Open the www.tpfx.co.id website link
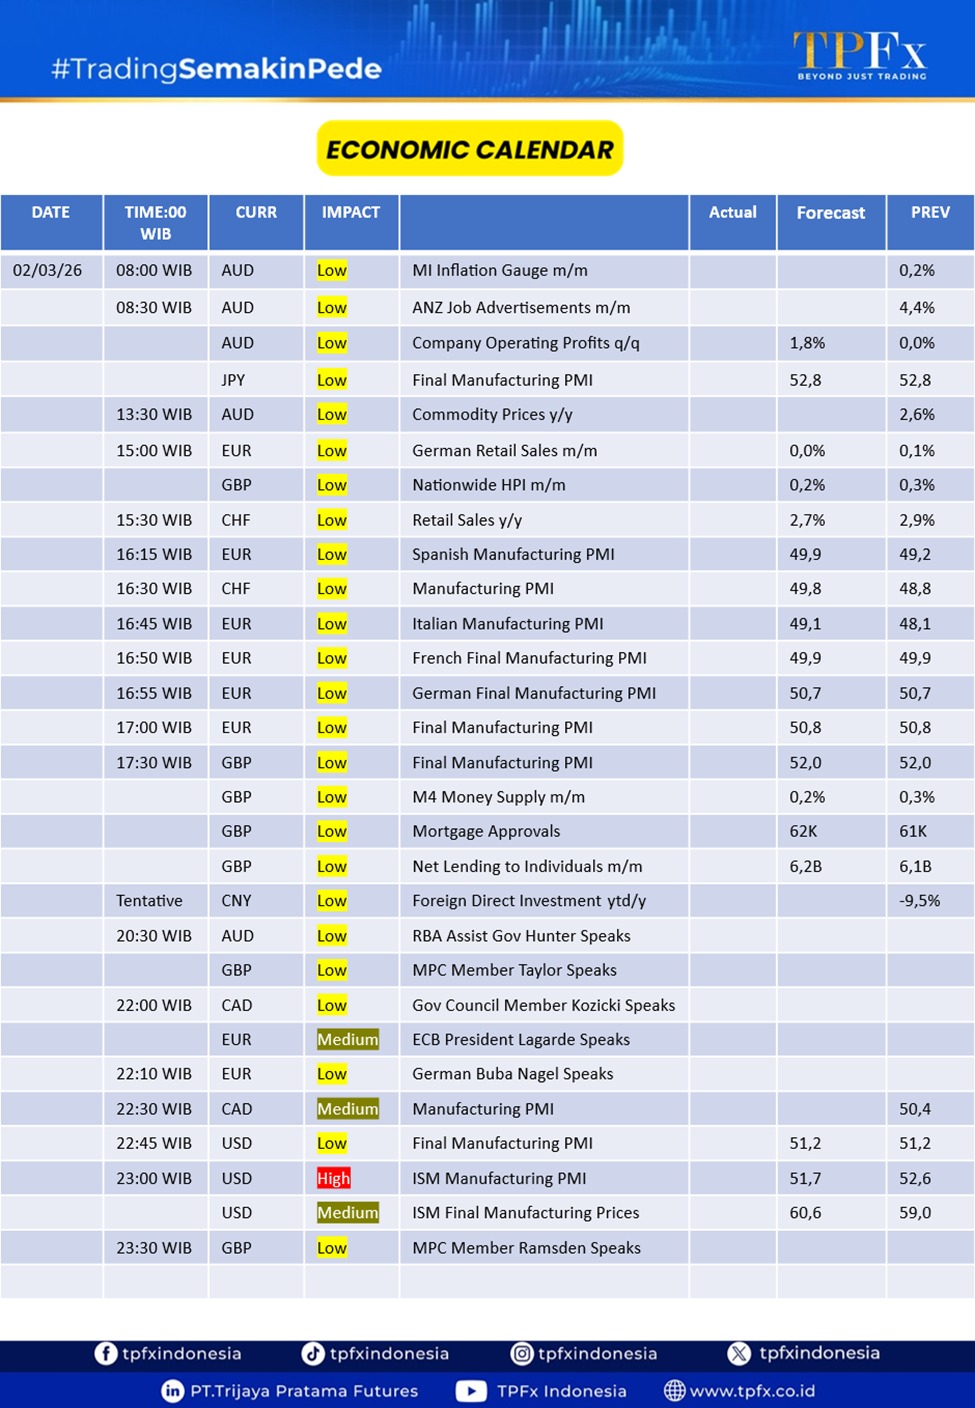The width and height of the screenshot is (975, 1408). (752, 1391)
